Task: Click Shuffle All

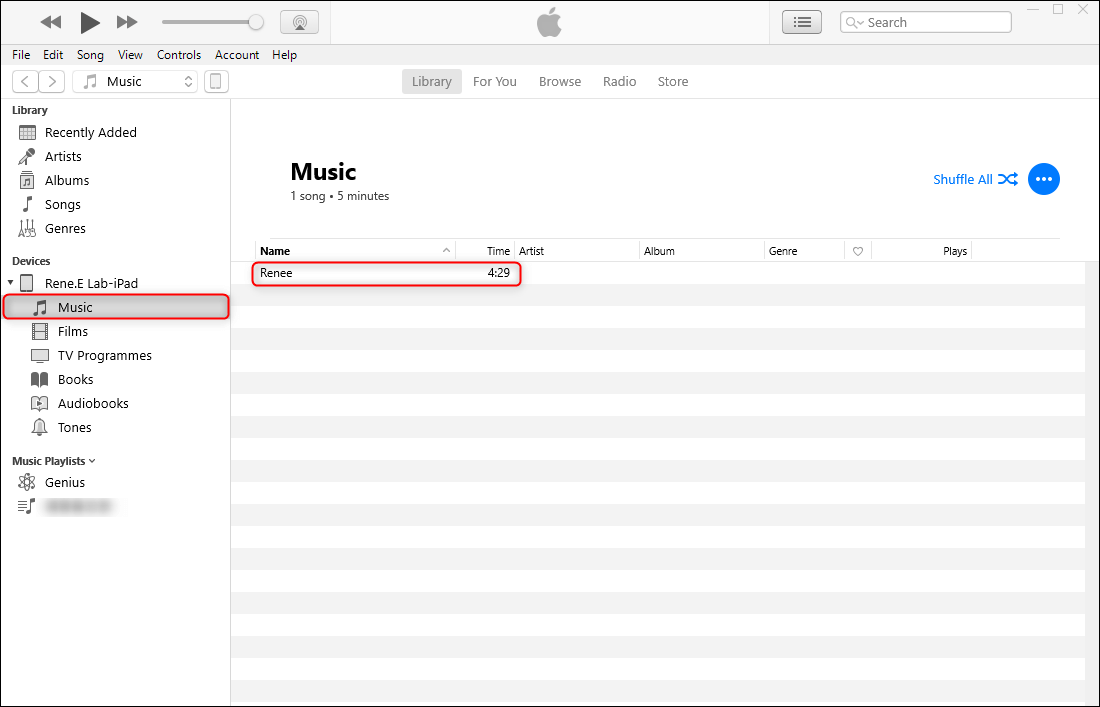Action: [975, 180]
